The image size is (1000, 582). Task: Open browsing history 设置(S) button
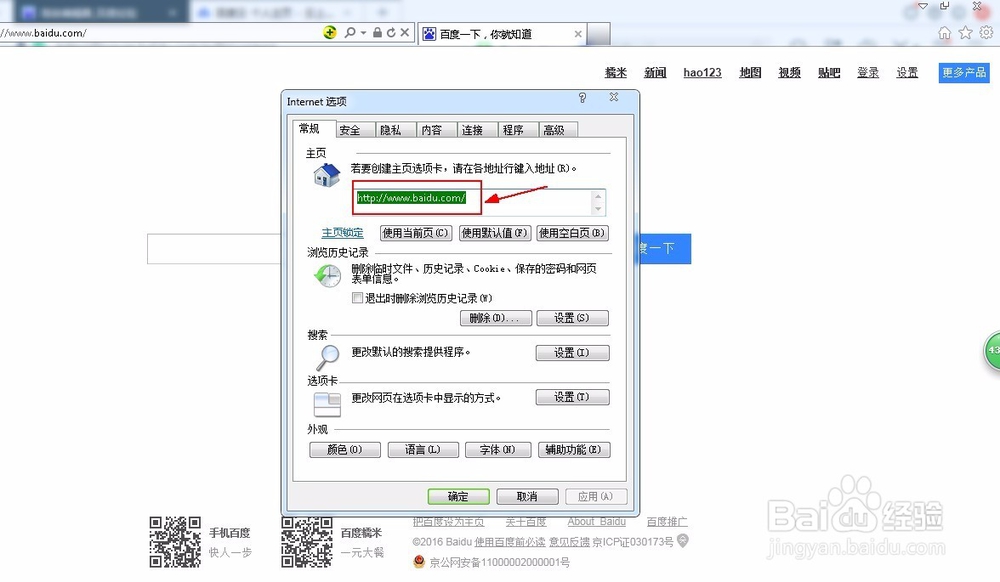click(x=572, y=318)
